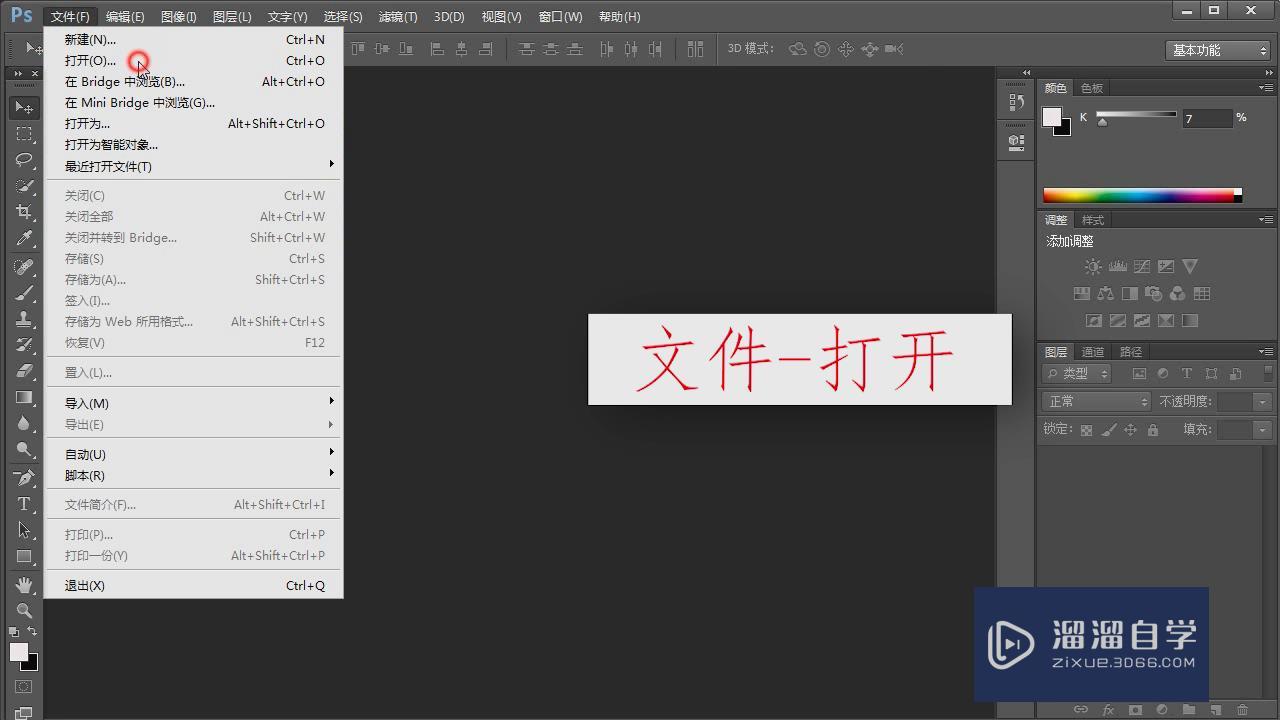
Task: Toggle type layer filter in Layers panel
Action: pos(1187,373)
